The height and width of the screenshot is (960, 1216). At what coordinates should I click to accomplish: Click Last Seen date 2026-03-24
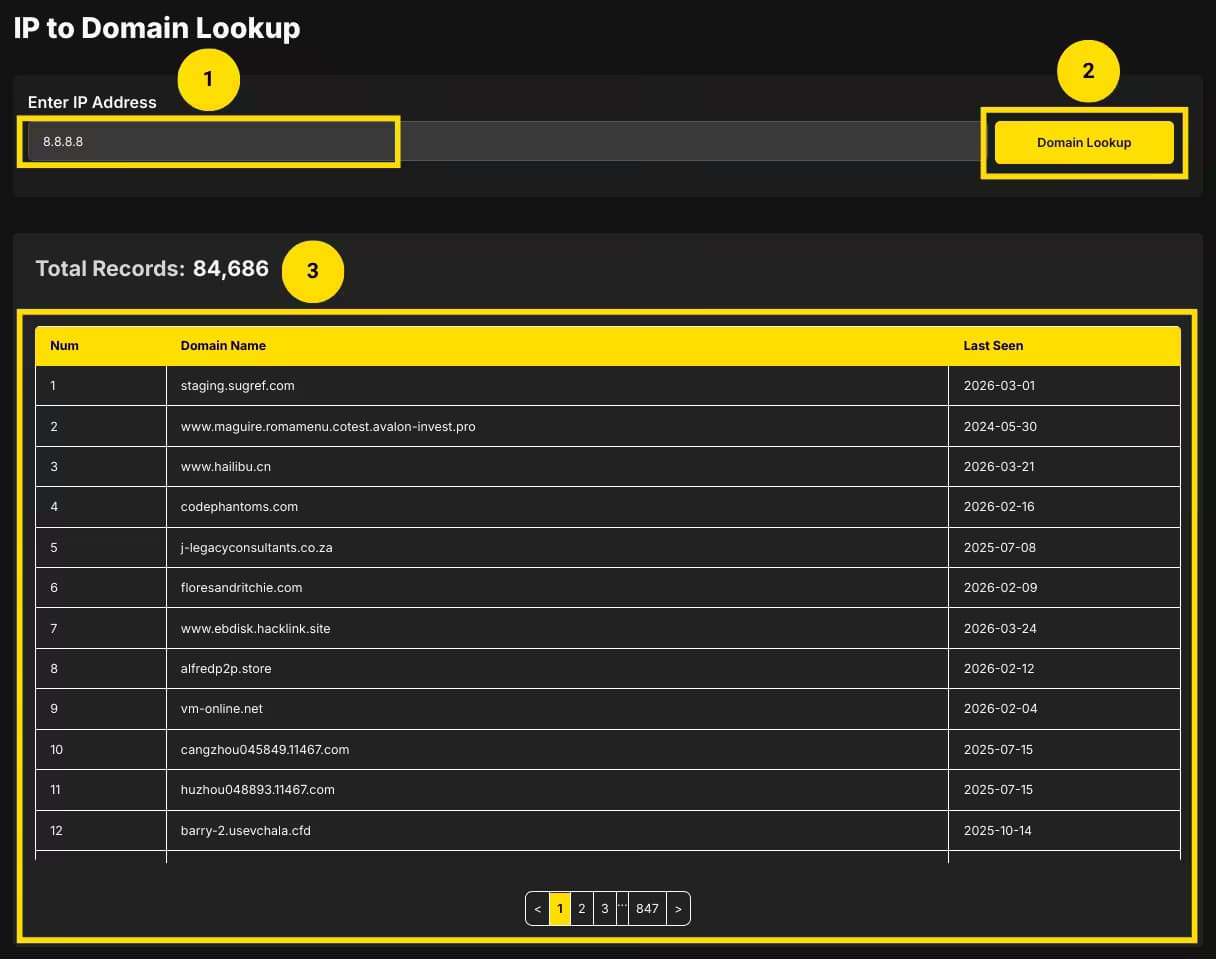[x=1000, y=629]
